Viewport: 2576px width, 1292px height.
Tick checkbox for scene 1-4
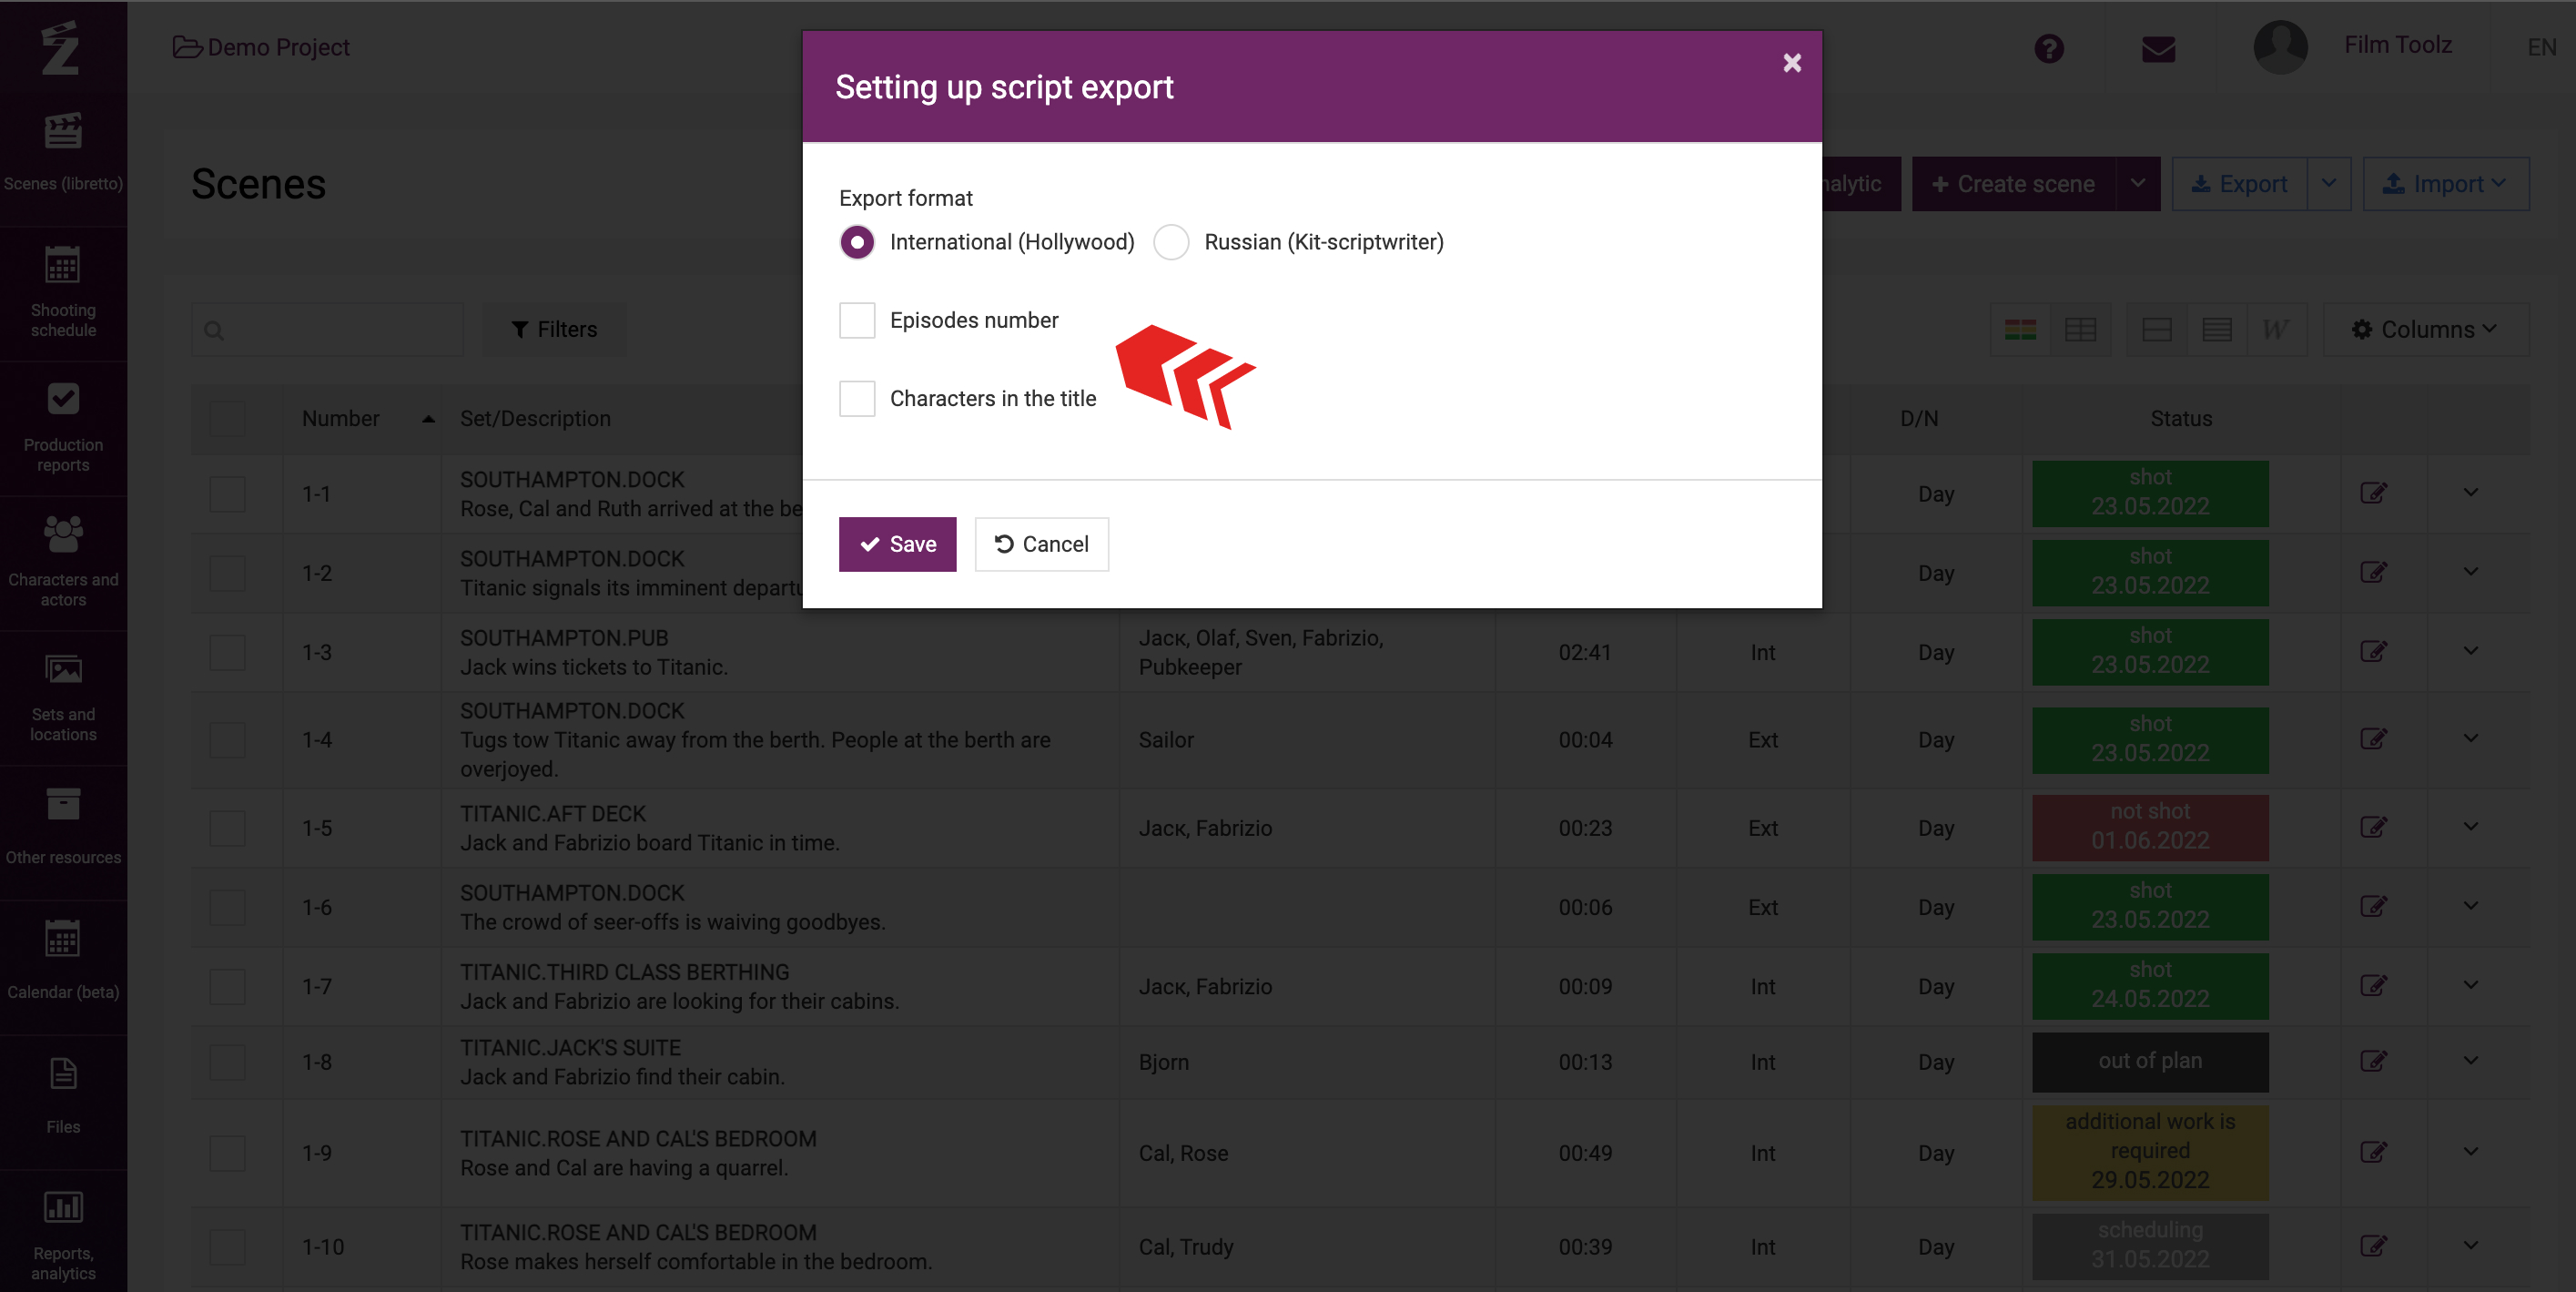[x=227, y=740]
